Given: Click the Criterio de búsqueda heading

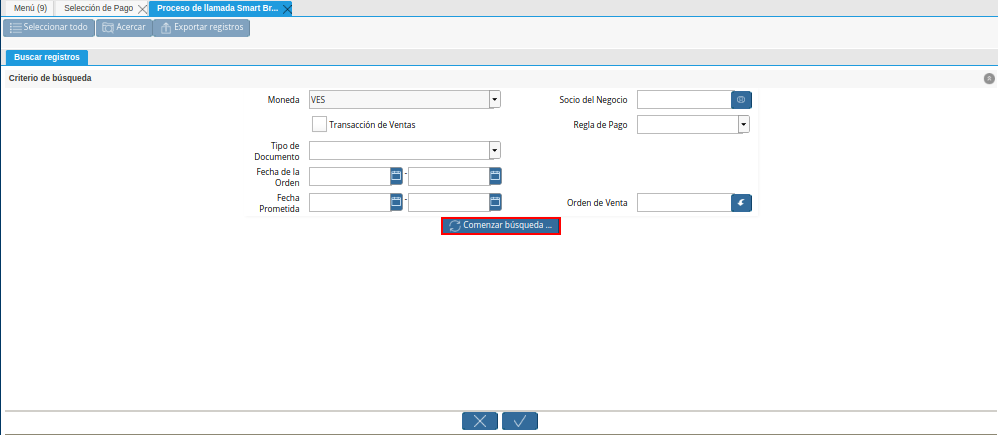Looking at the screenshot, I should [x=50, y=78].
